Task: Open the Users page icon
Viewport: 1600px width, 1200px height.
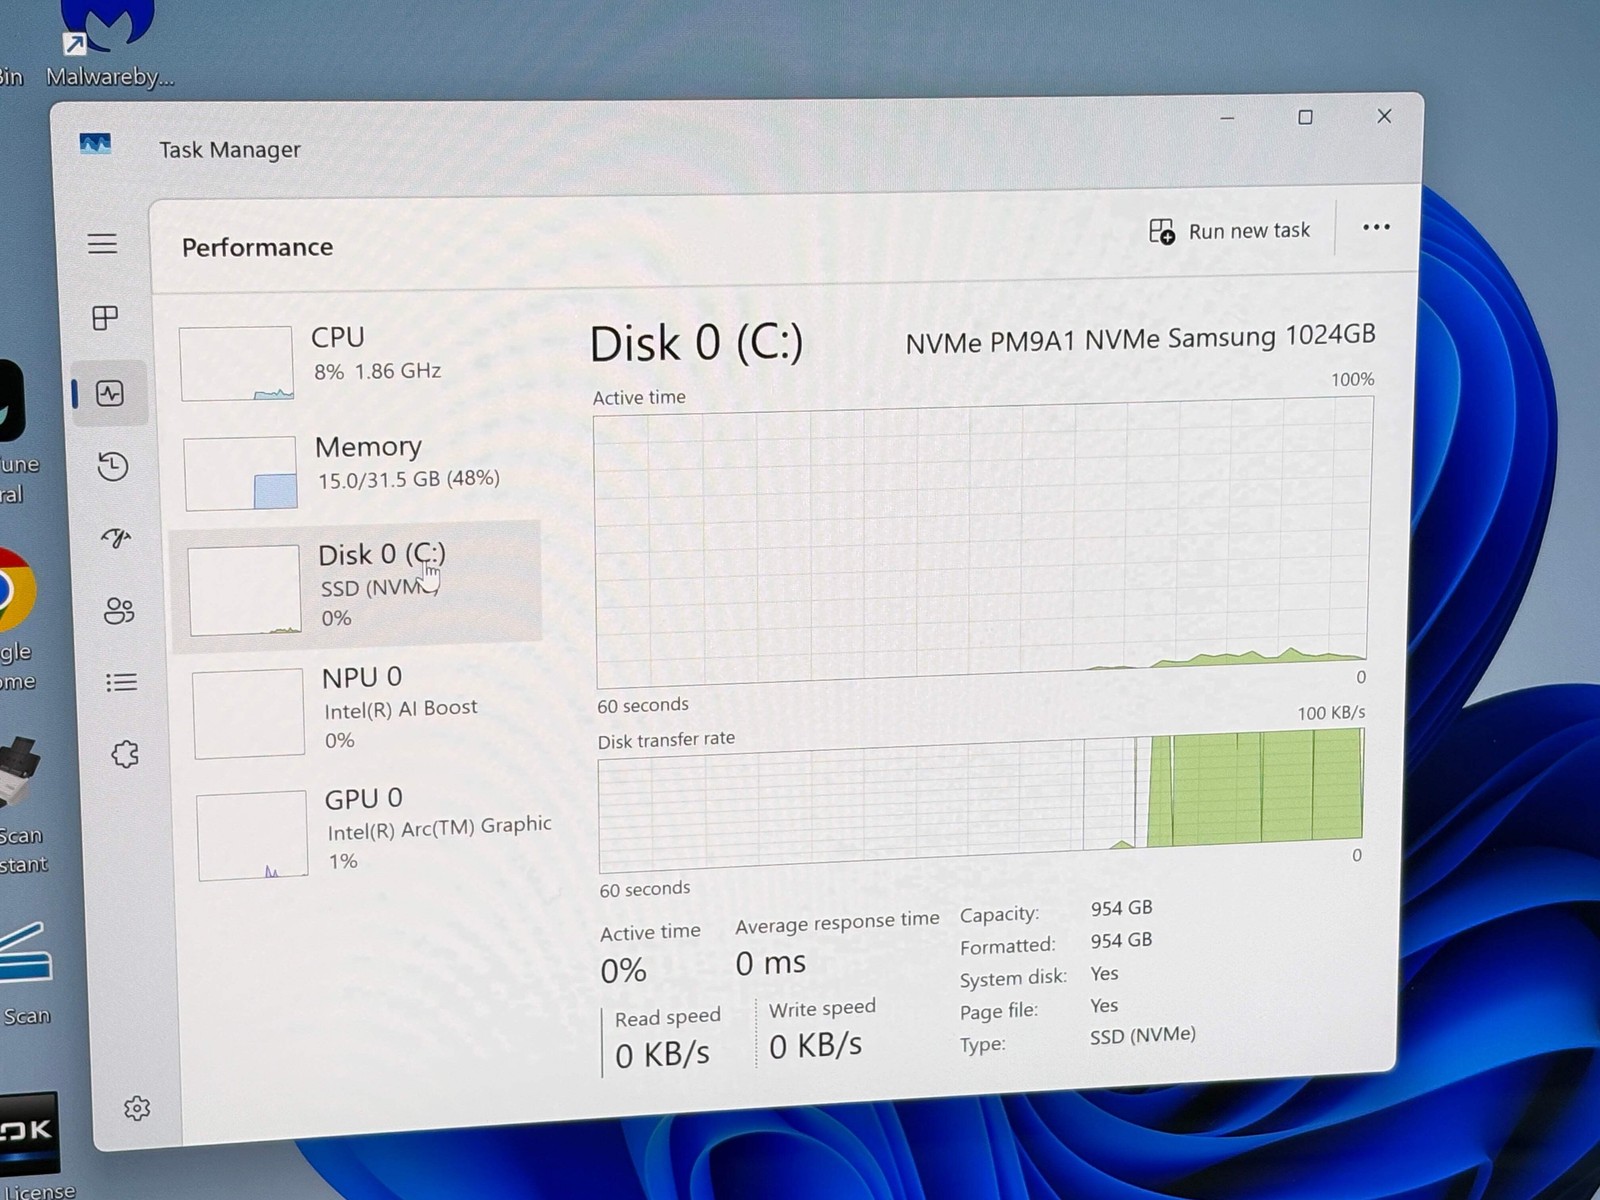Action: [x=119, y=610]
